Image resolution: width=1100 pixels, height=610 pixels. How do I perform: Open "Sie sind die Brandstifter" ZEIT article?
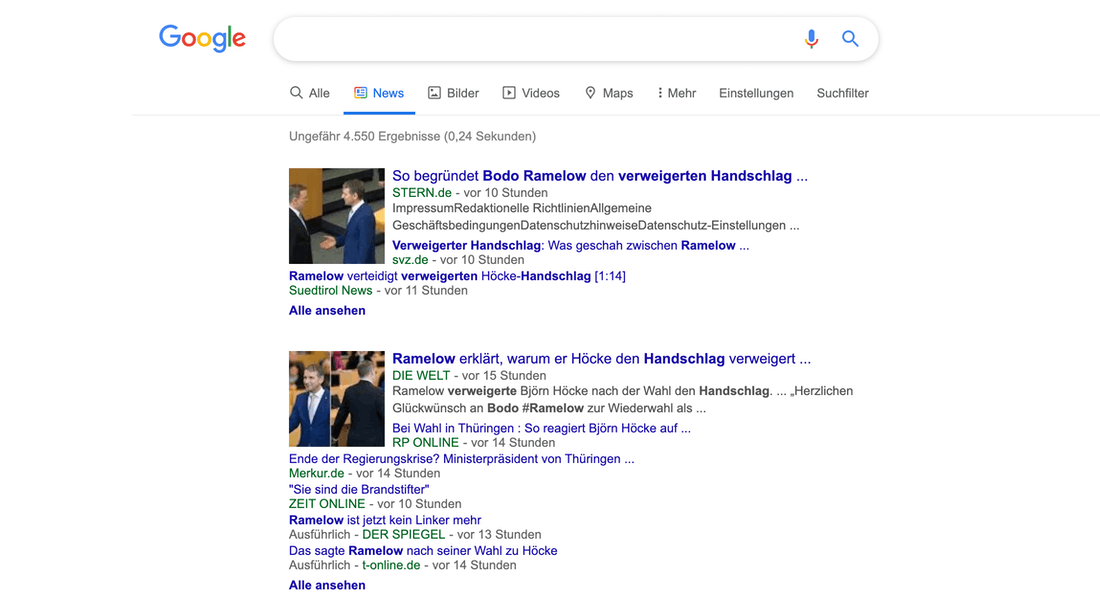click(x=359, y=489)
